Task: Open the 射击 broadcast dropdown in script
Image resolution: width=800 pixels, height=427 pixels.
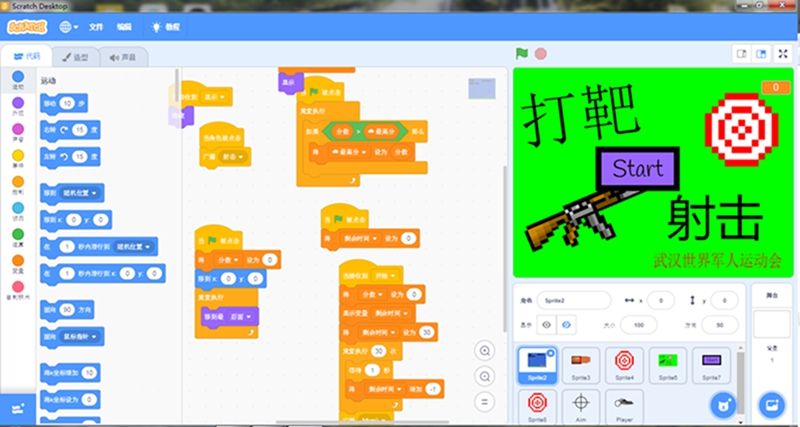Action: coord(233,157)
